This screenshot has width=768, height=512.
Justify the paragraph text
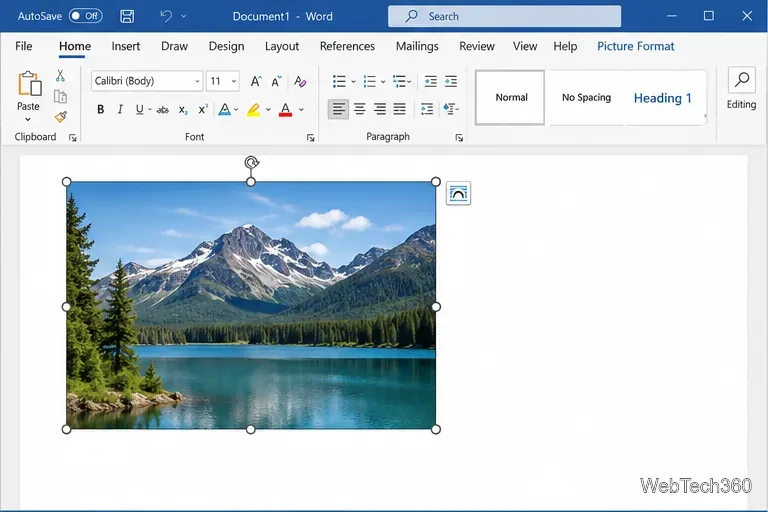400,109
